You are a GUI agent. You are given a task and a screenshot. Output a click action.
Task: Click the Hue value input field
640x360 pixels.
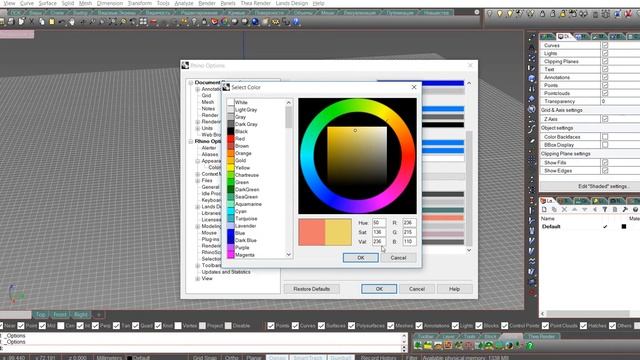pyautogui.click(x=379, y=223)
